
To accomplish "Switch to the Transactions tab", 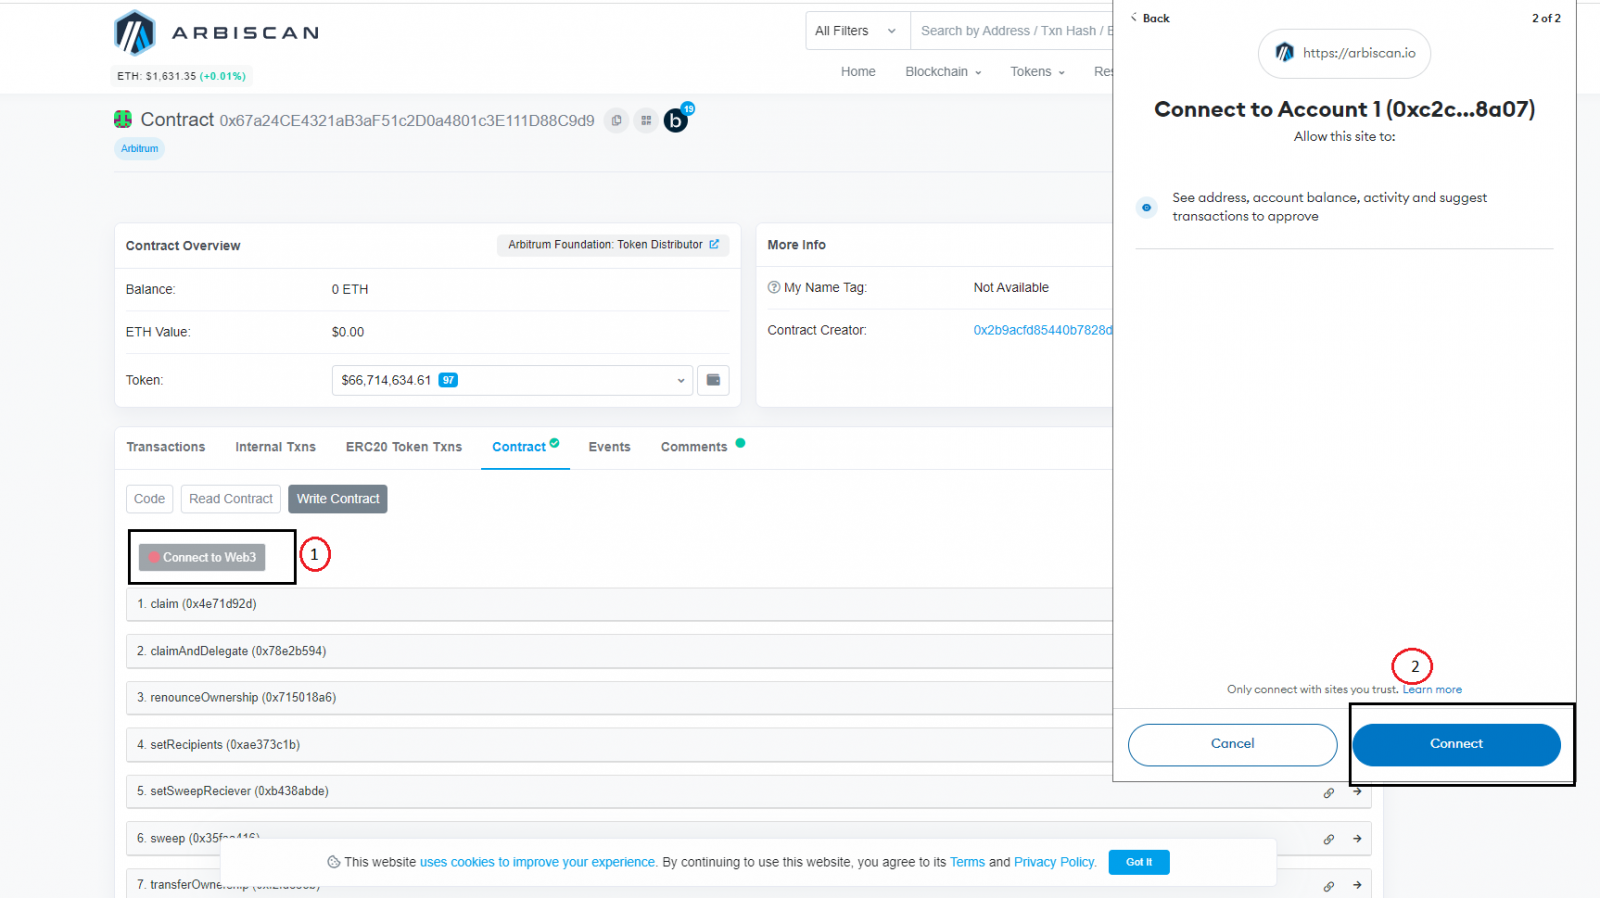I will [166, 447].
